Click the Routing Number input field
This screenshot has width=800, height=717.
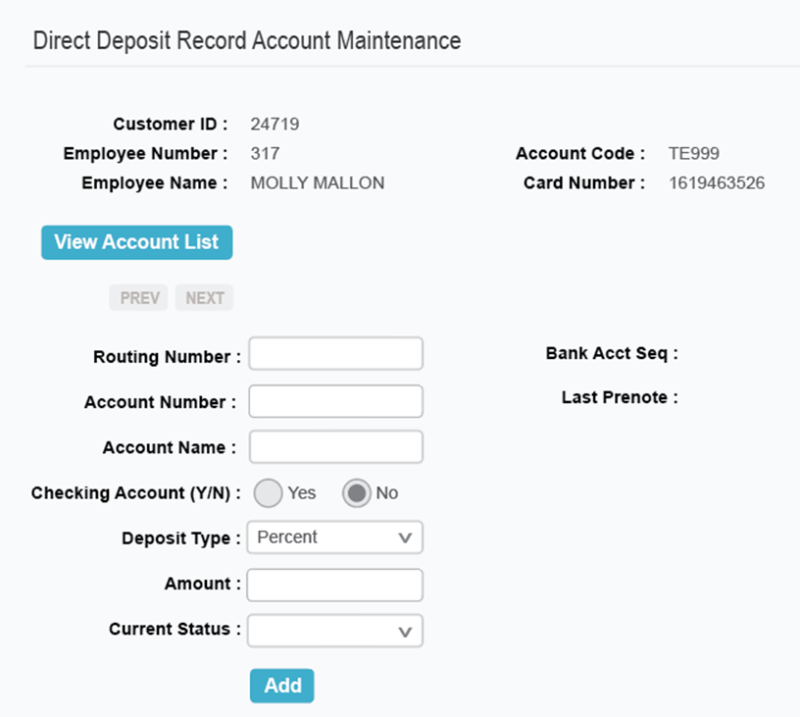click(335, 354)
